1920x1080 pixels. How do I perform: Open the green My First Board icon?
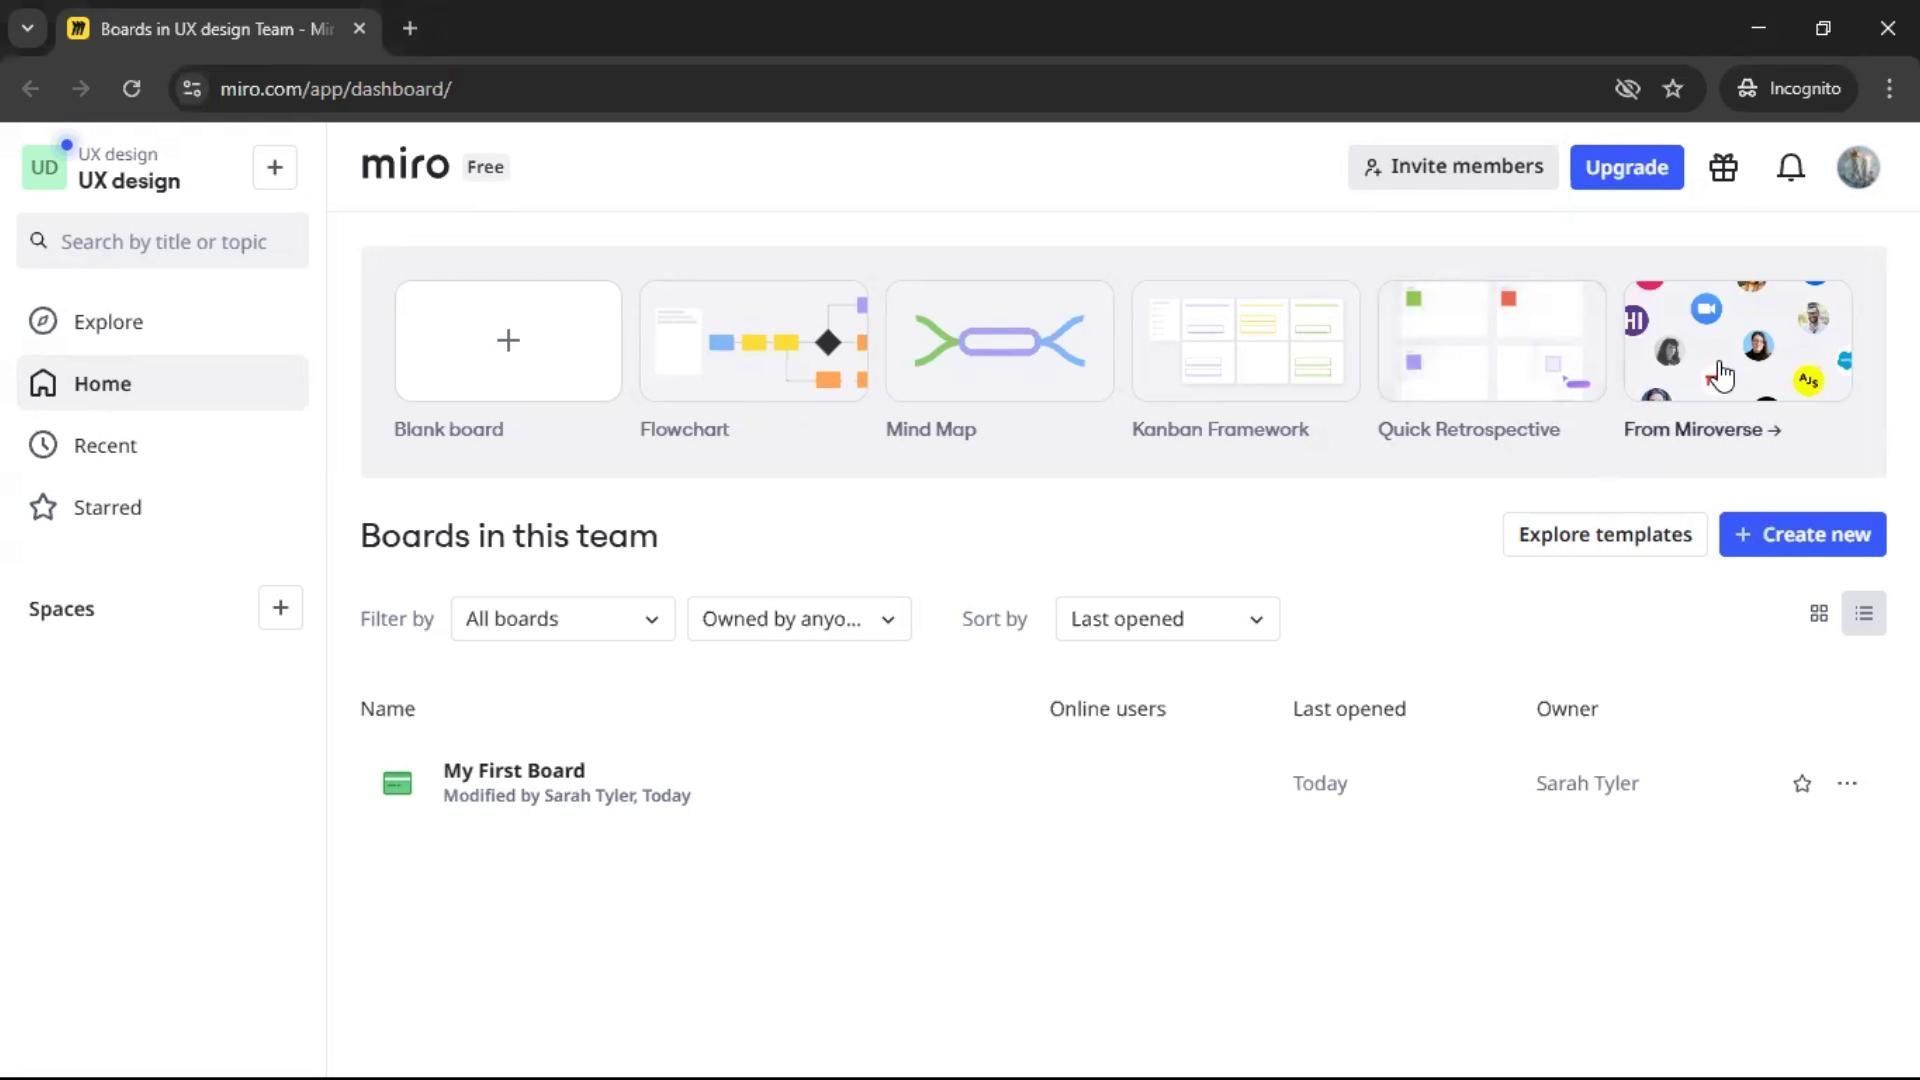[x=397, y=784]
